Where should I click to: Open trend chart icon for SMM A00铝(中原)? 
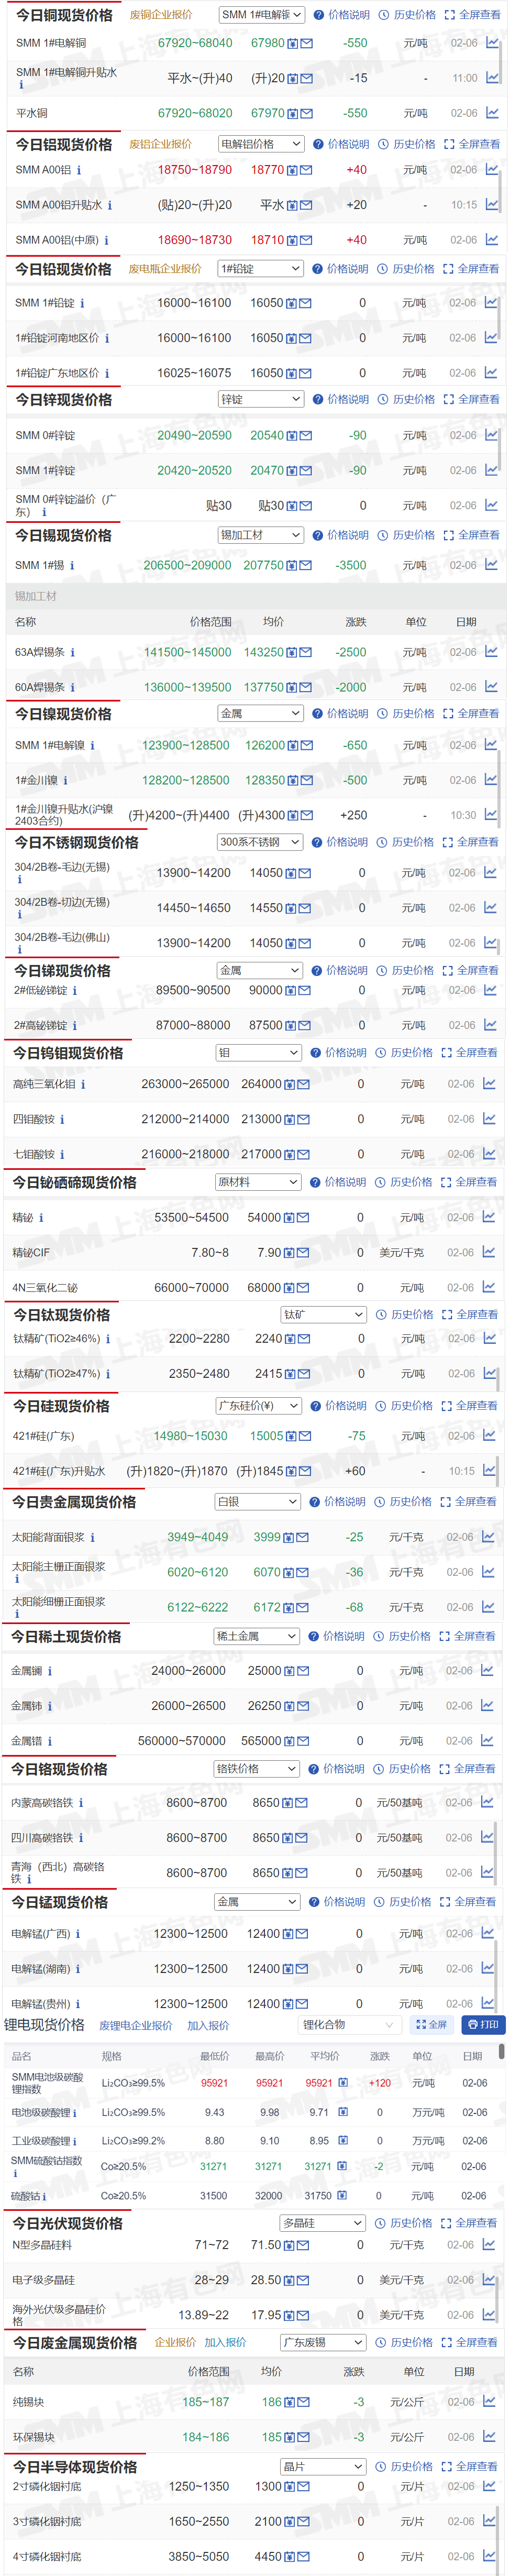[x=491, y=240]
